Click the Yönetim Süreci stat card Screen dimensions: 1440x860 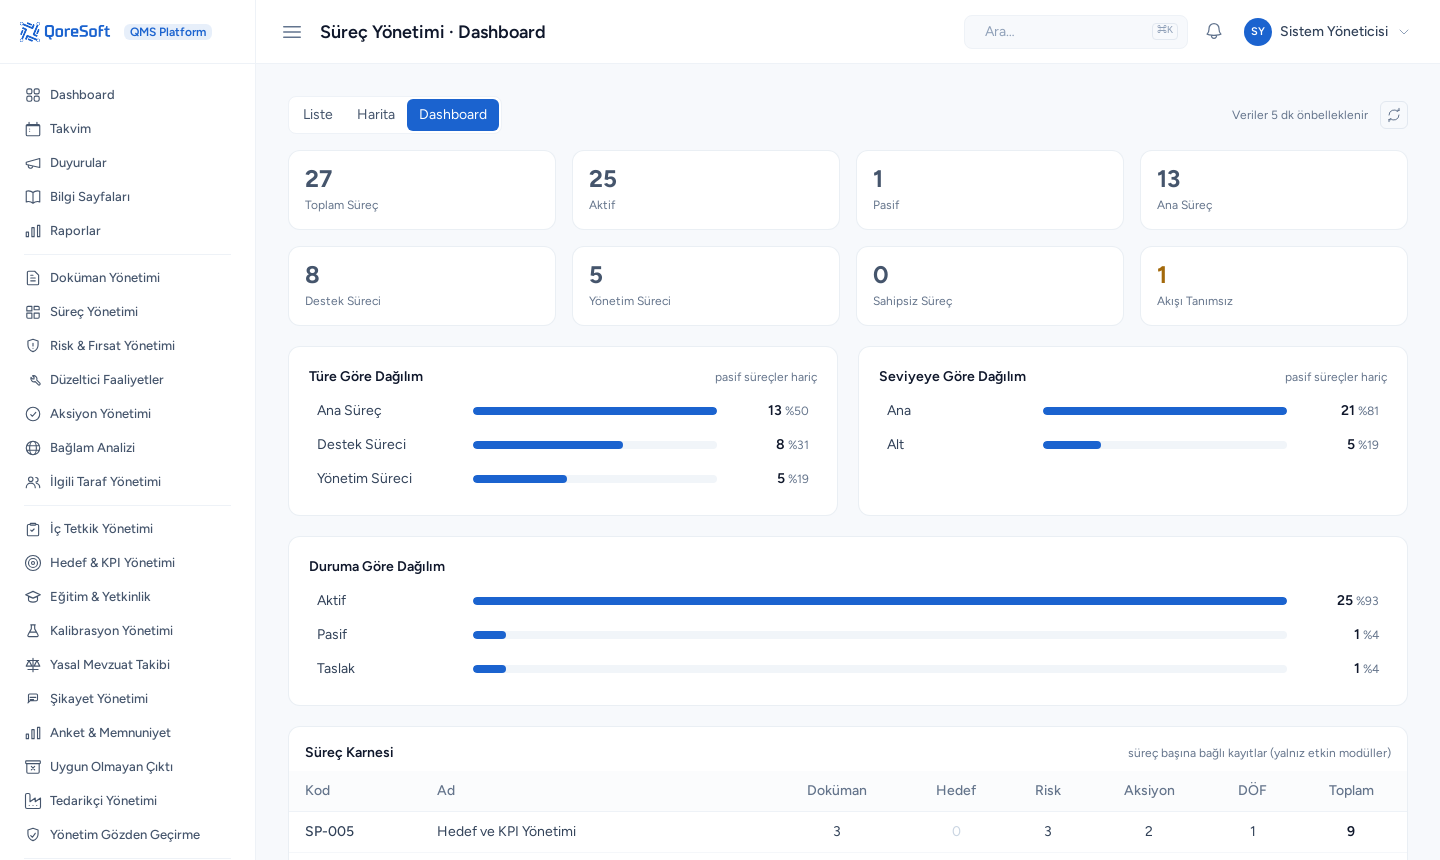706,286
